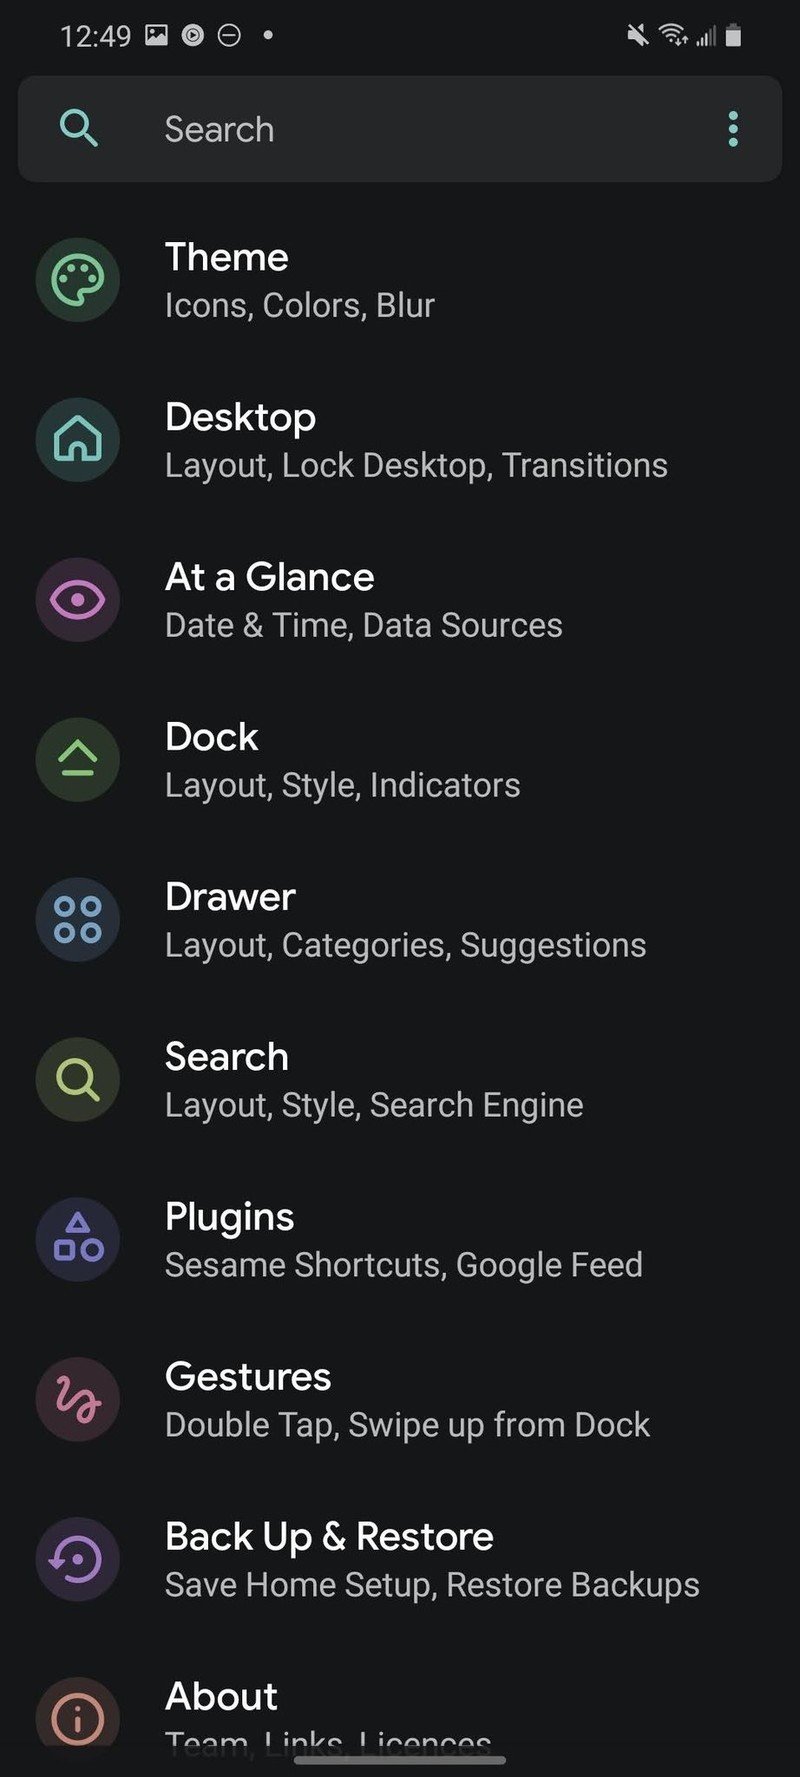Select At a Glance settings title
800x1777 pixels.
tap(270, 577)
